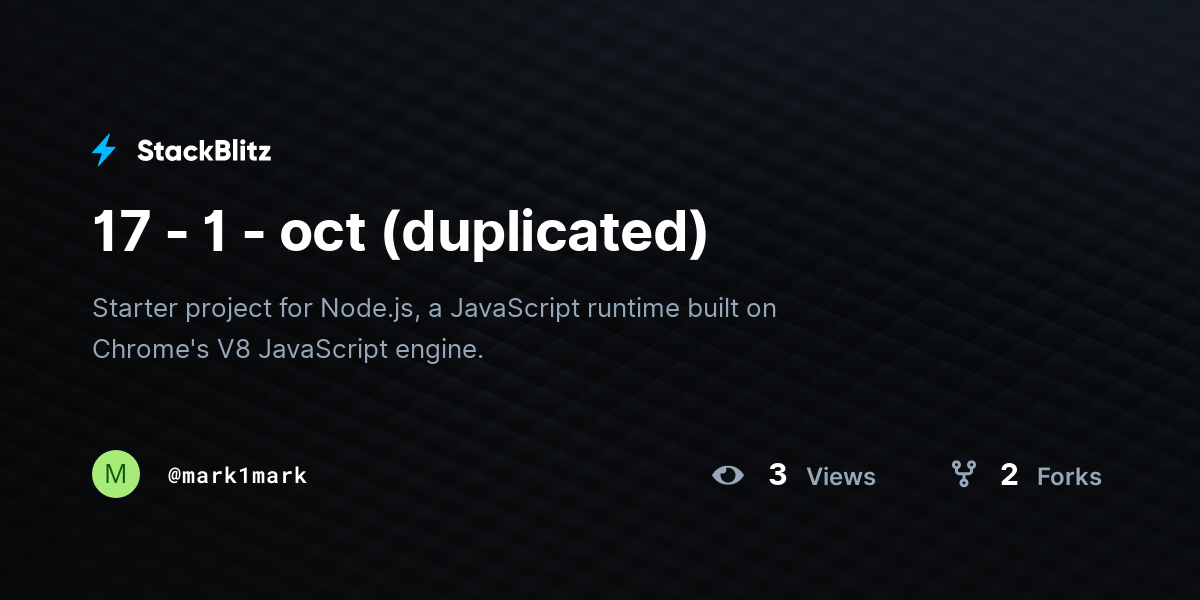Screen dimensions: 1200x600
Task: Click the forks count number 2
Action: pos(1009,475)
